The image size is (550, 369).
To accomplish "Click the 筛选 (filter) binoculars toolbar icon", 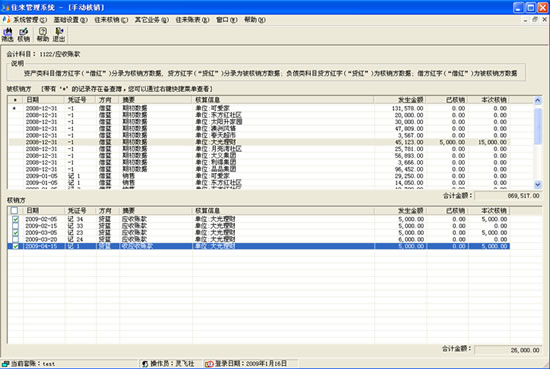I will click(7, 35).
